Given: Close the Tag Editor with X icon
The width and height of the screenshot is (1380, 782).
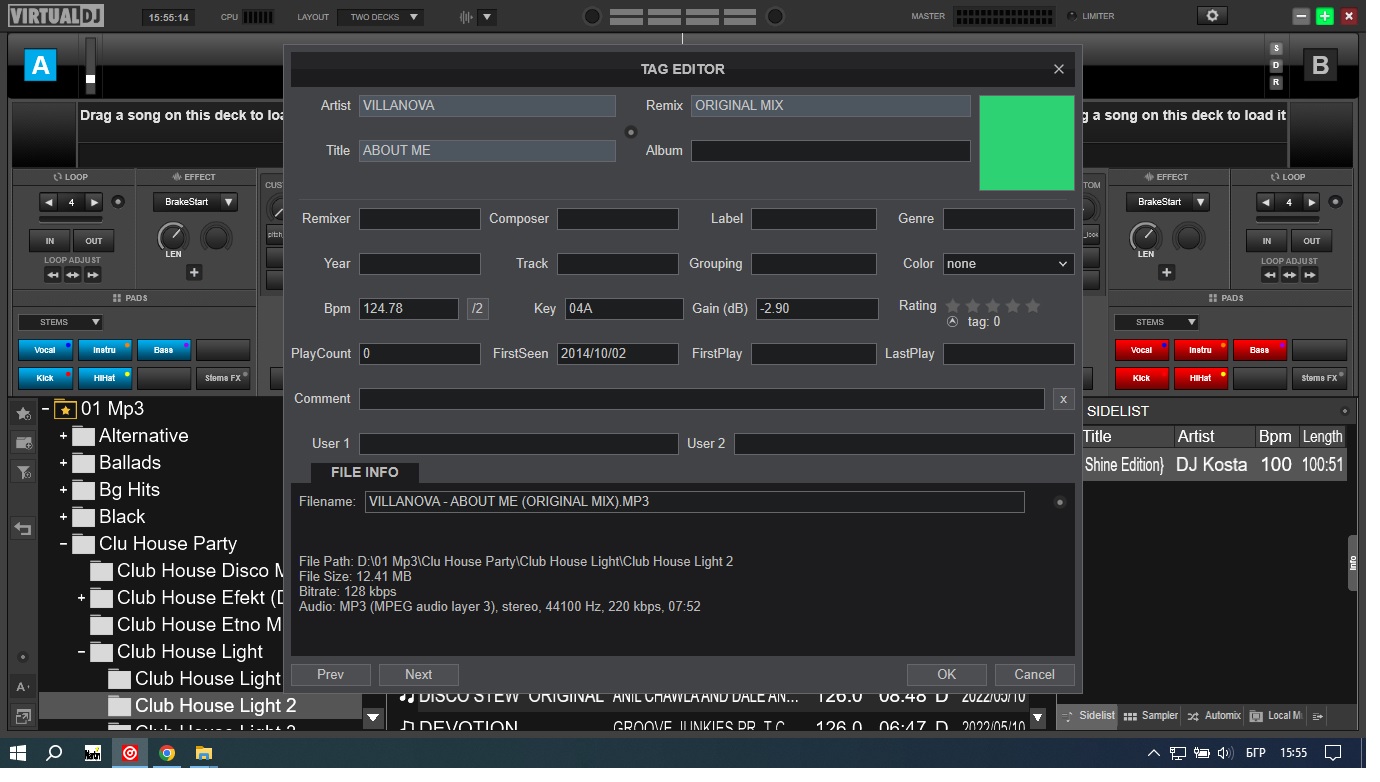Looking at the screenshot, I should [1058, 69].
